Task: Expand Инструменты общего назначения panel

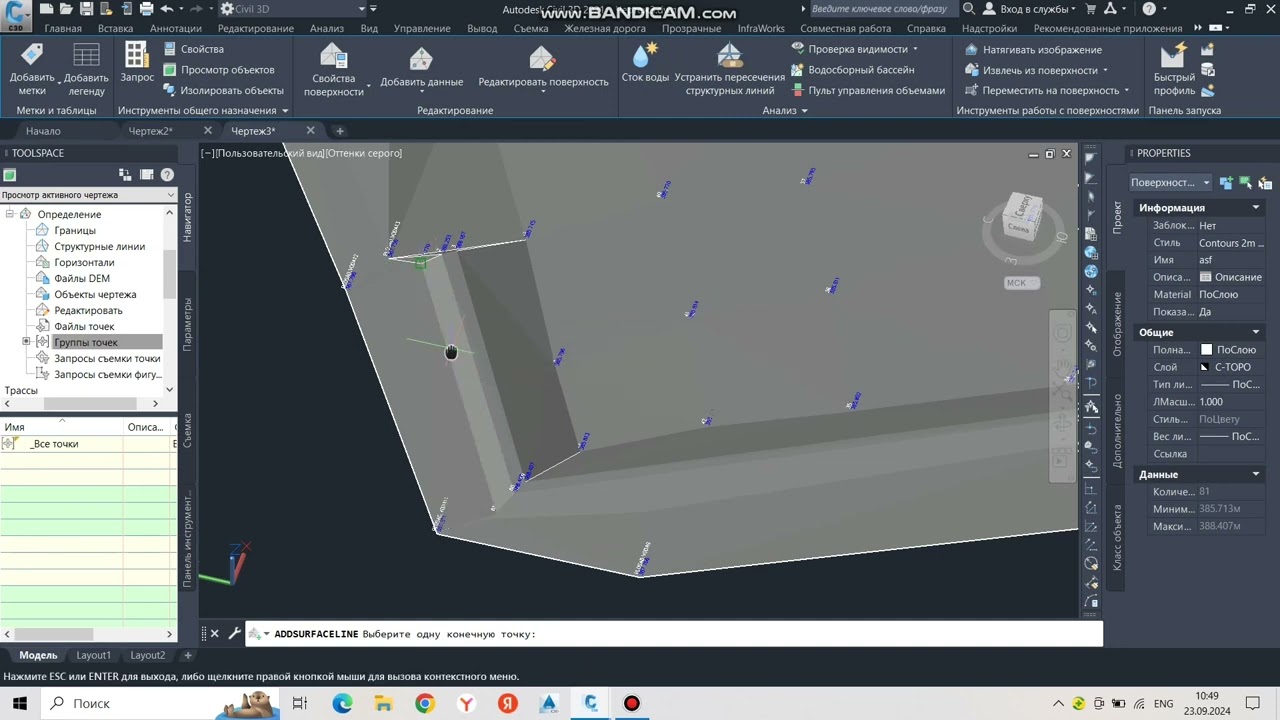Action: (285, 111)
